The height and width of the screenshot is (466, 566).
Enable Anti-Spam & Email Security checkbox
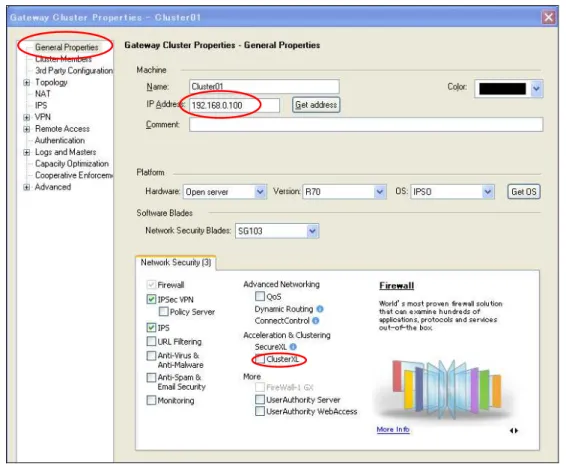151,378
